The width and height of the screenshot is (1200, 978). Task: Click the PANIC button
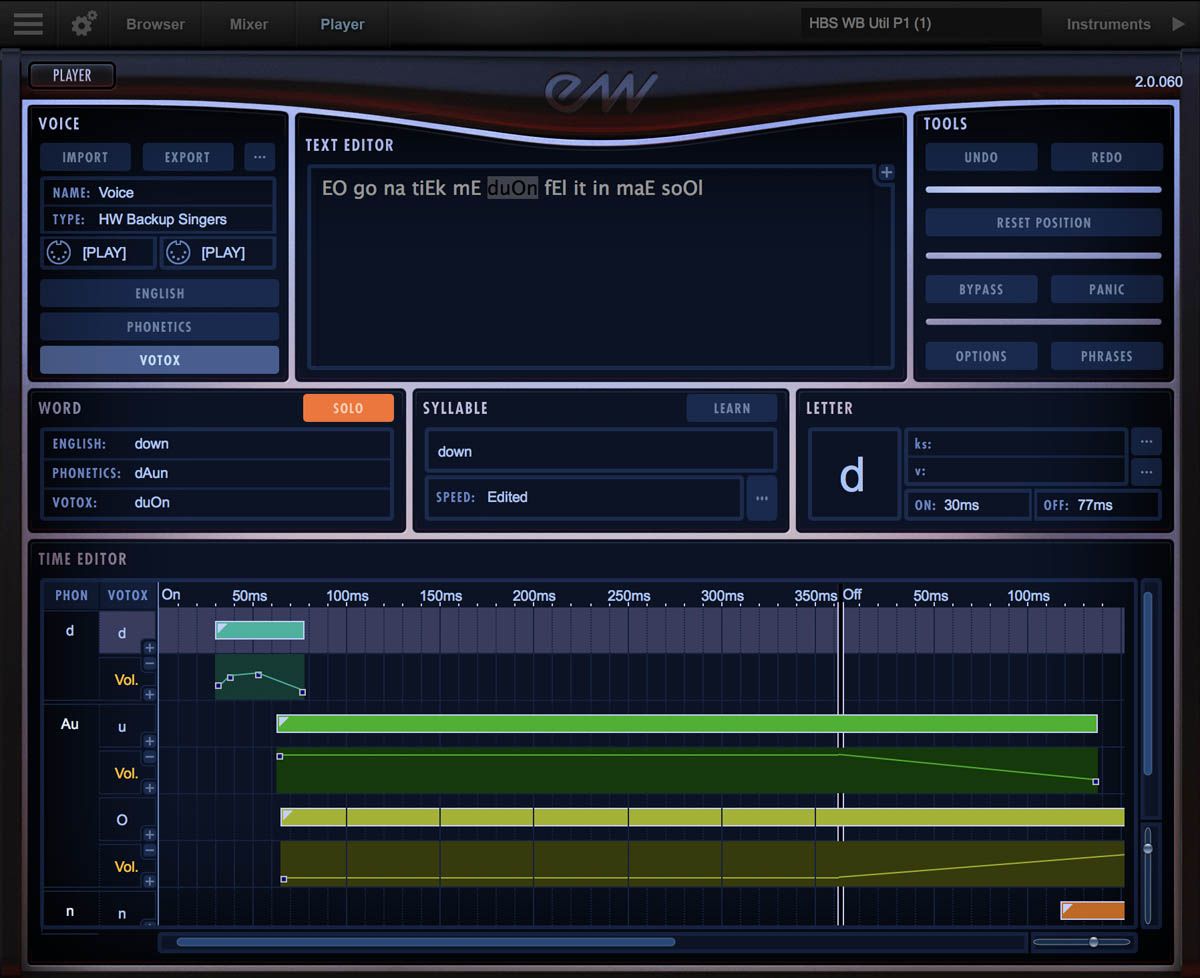pyautogui.click(x=1107, y=289)
